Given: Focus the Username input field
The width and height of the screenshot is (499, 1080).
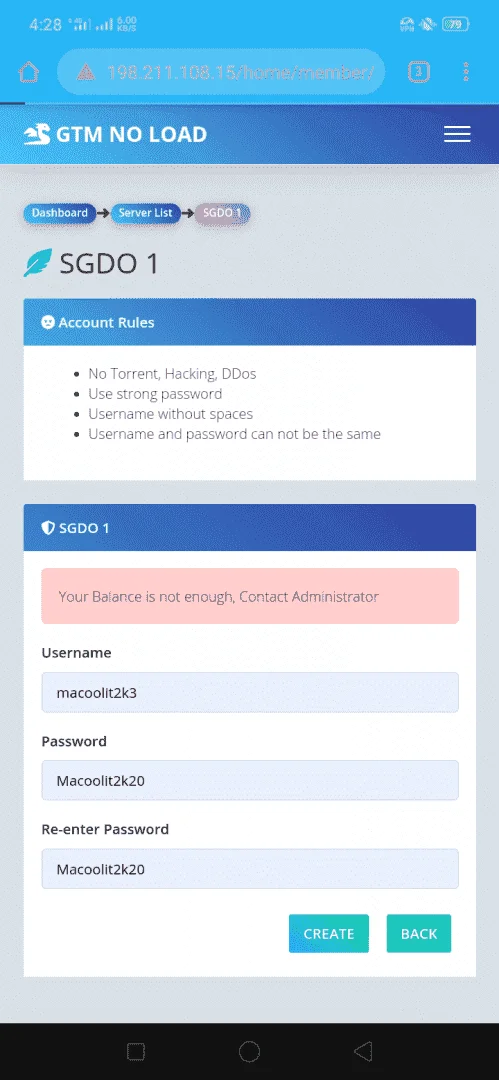Looking at the screenshot, I should point(250,692).
